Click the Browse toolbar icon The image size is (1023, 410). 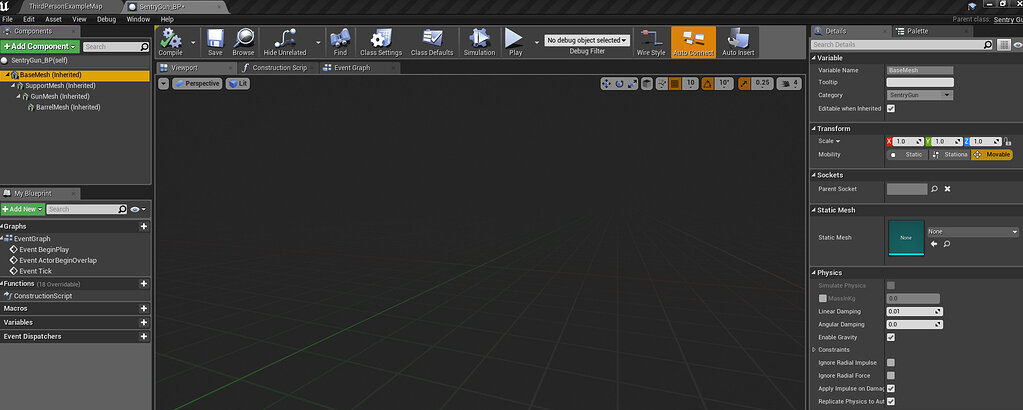click(x=243, y=40)
